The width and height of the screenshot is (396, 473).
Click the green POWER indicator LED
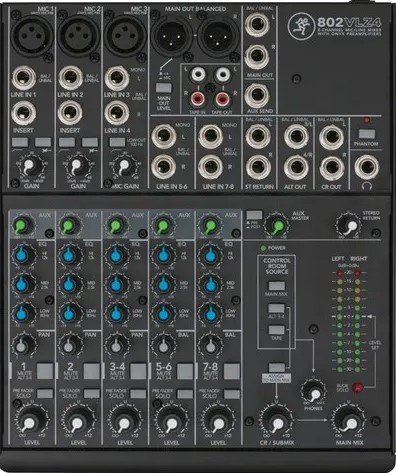pos(263,248)
